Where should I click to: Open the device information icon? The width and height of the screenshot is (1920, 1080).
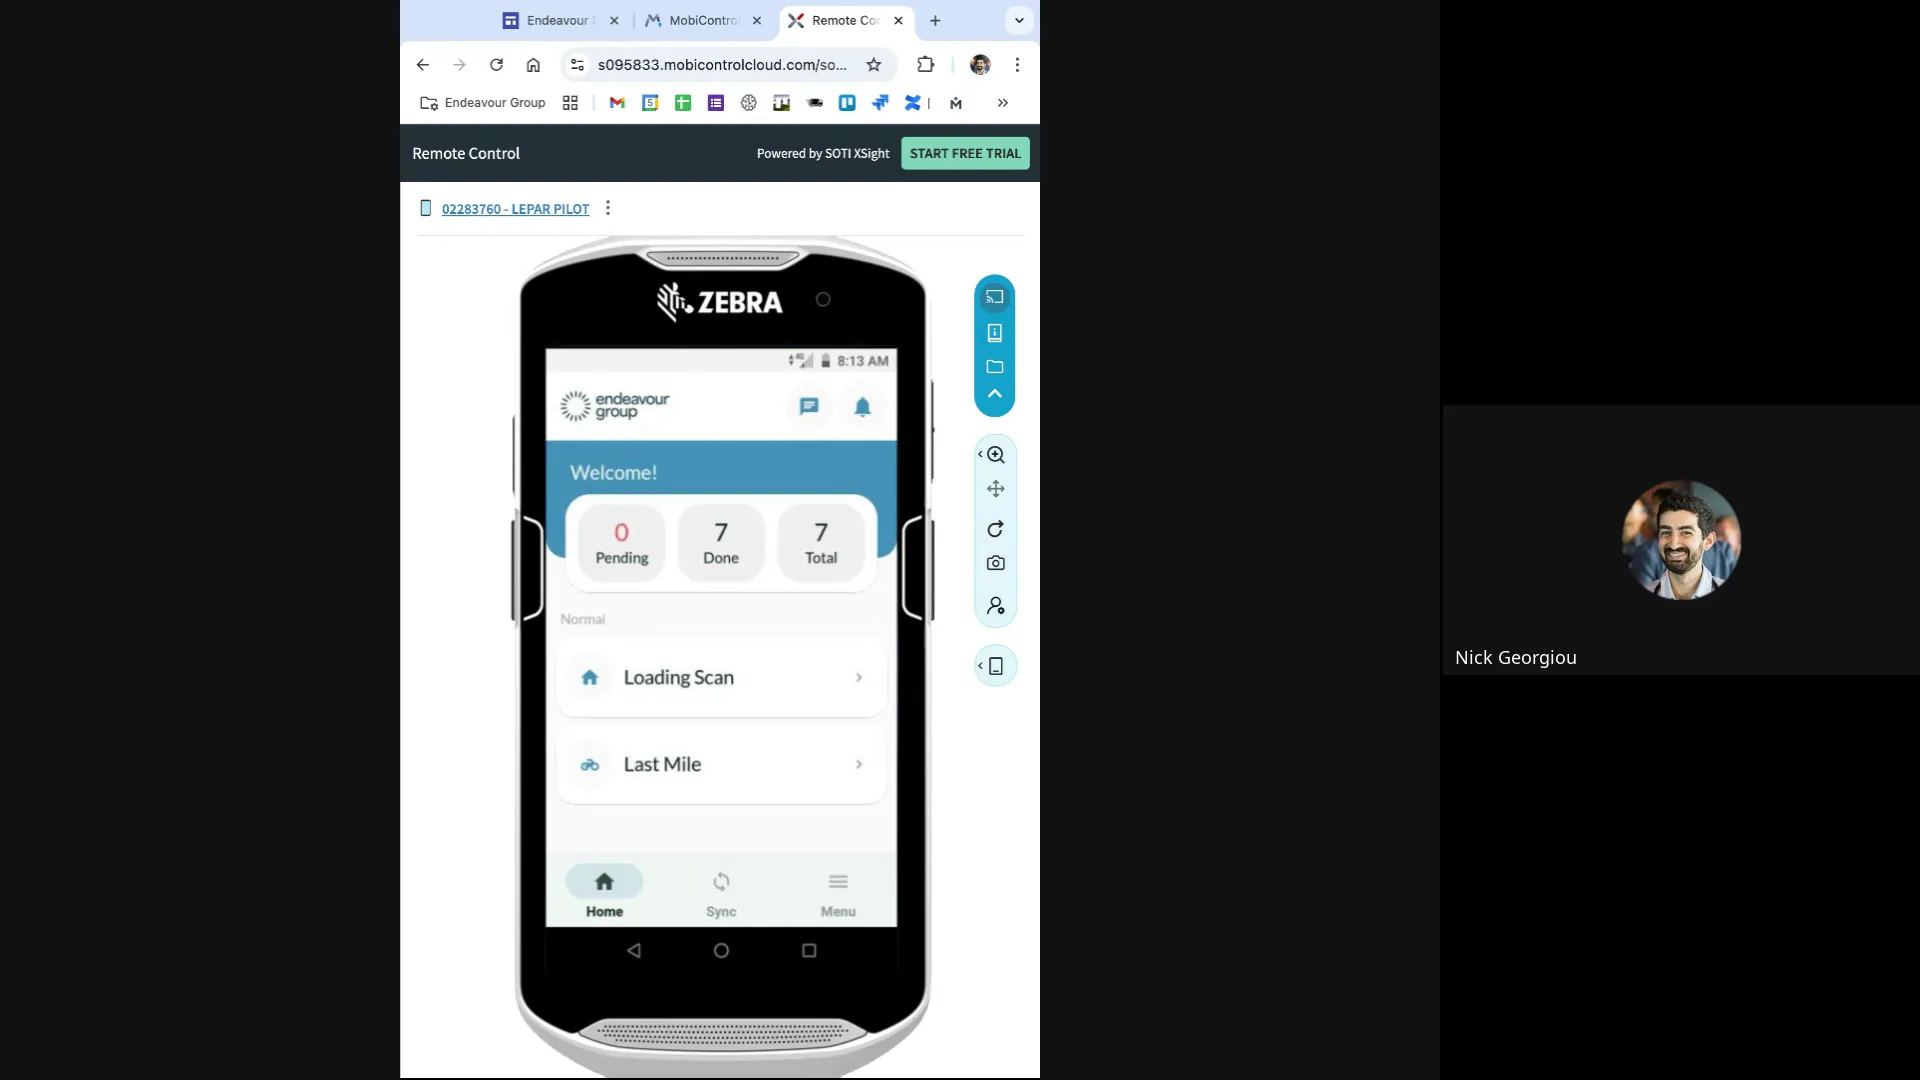[x=995, y=333]
